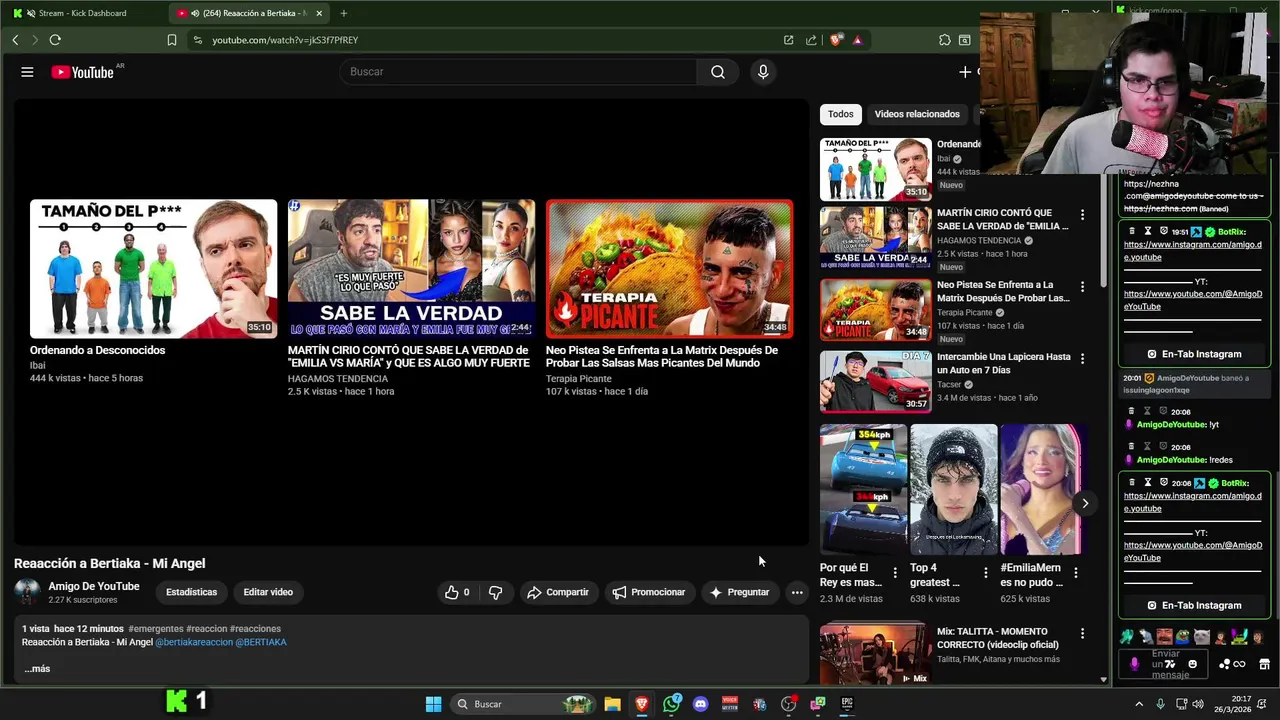Click the lower En-Tab Instagram button
The image size is (1280, 720).
pos(1194,605)
